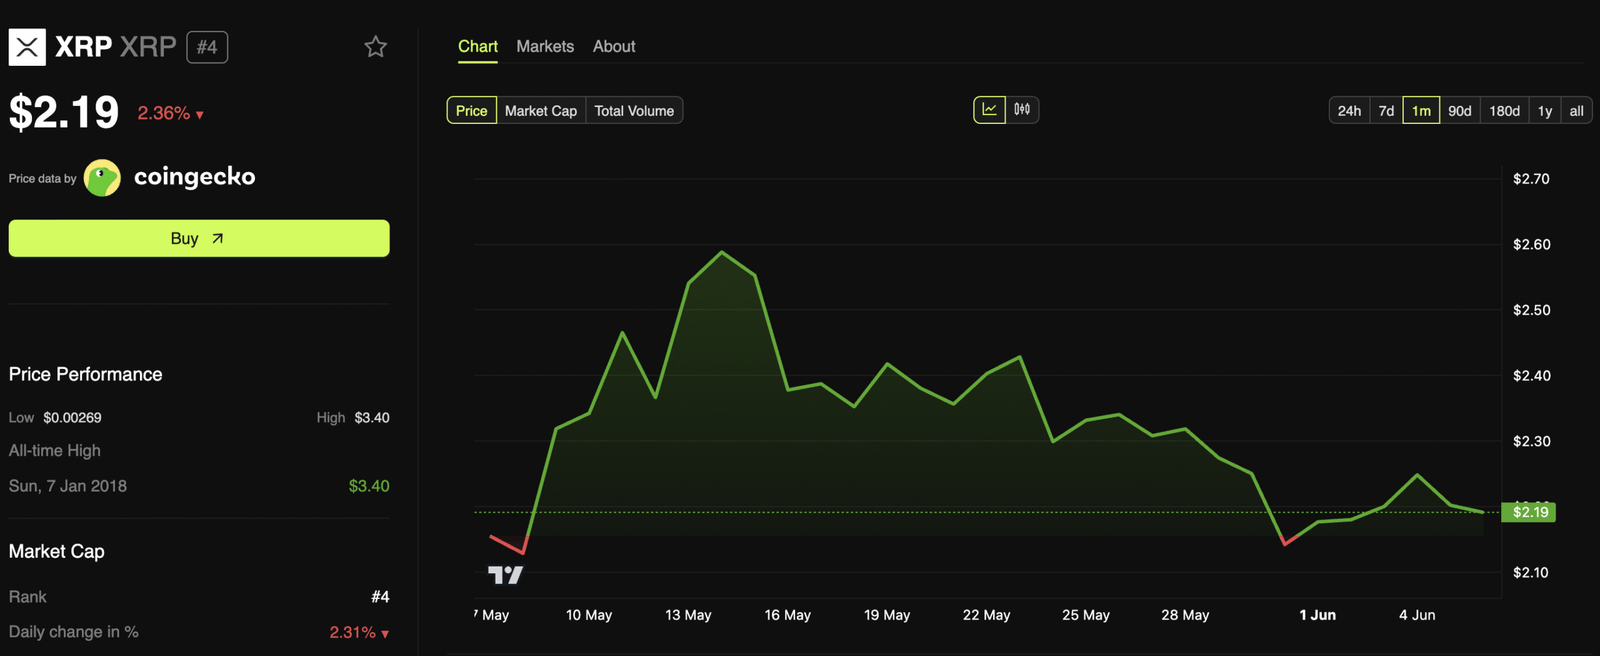Click the $2.19 current price label on axis
The height and width of the screenshot is (656, 1600).
1529,512
